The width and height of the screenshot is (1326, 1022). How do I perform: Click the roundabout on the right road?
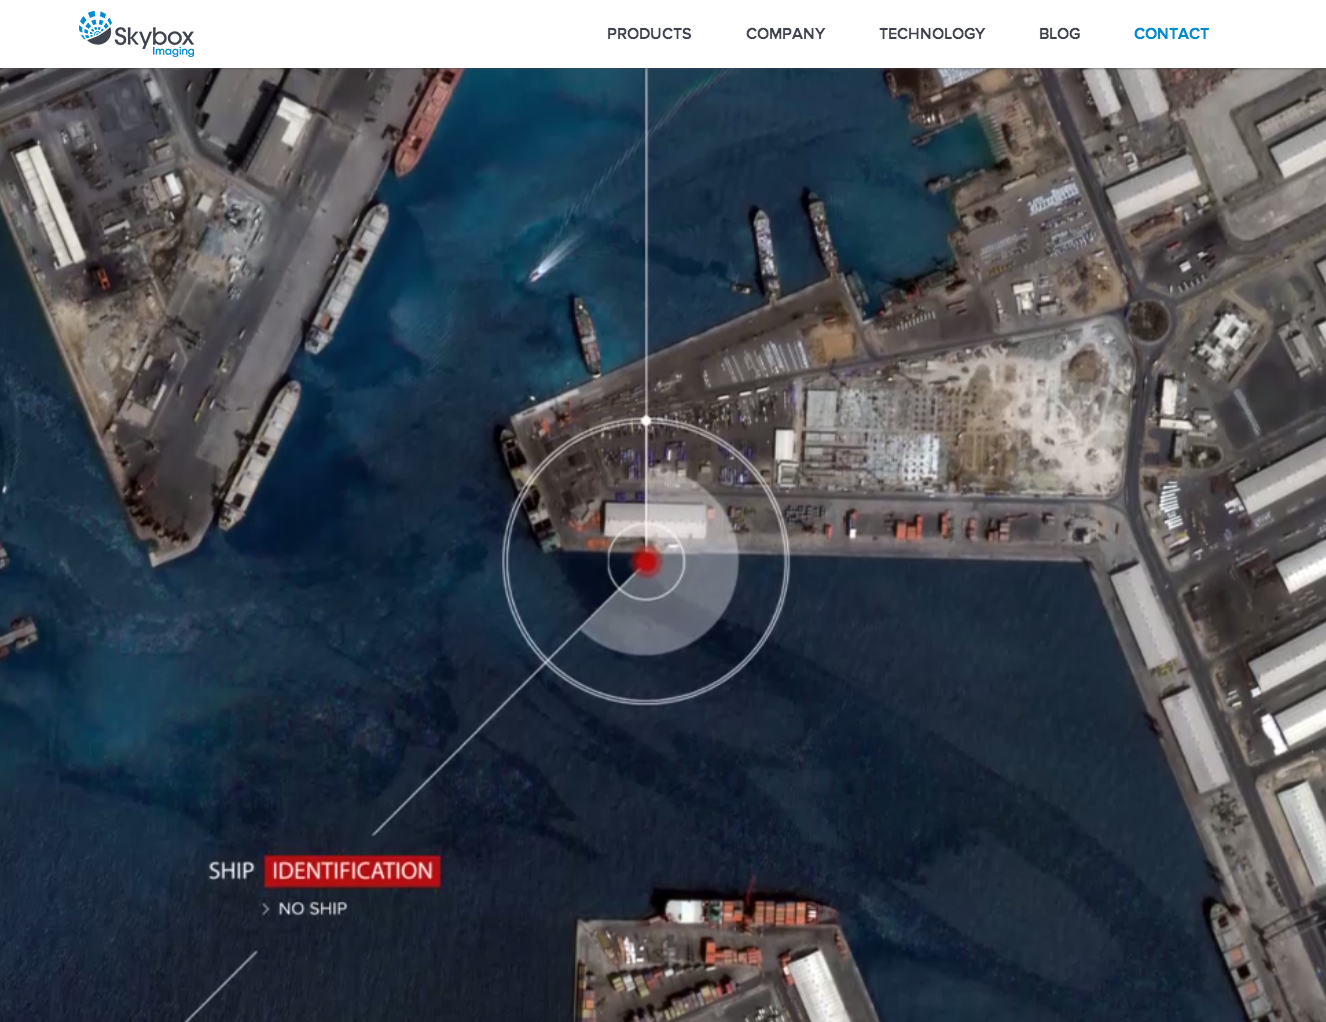coord(1146,320)
